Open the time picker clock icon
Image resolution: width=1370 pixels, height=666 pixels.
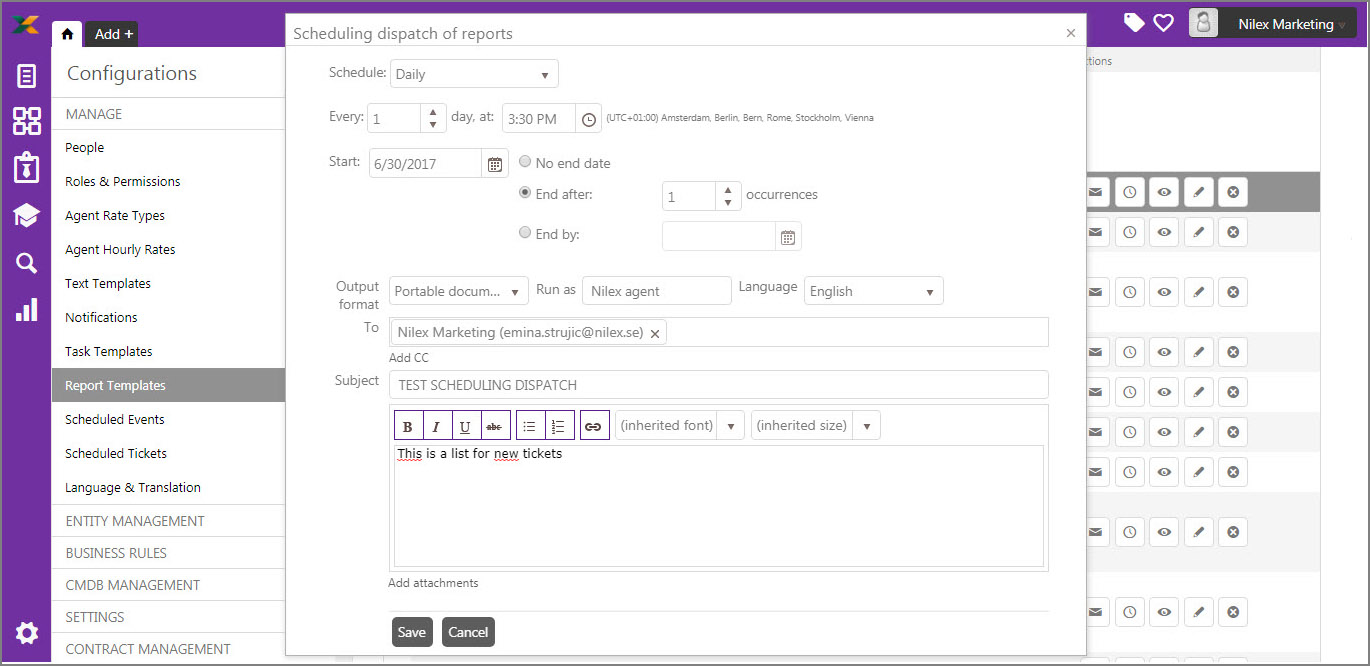(589, 119)
